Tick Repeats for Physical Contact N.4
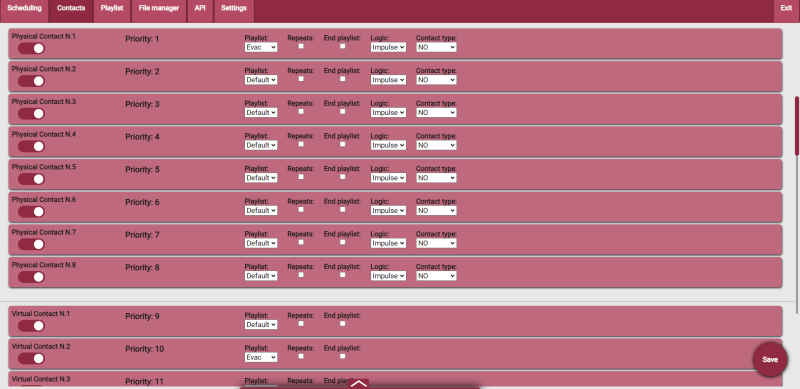The image size is (800, 389). tap(301, 144)
